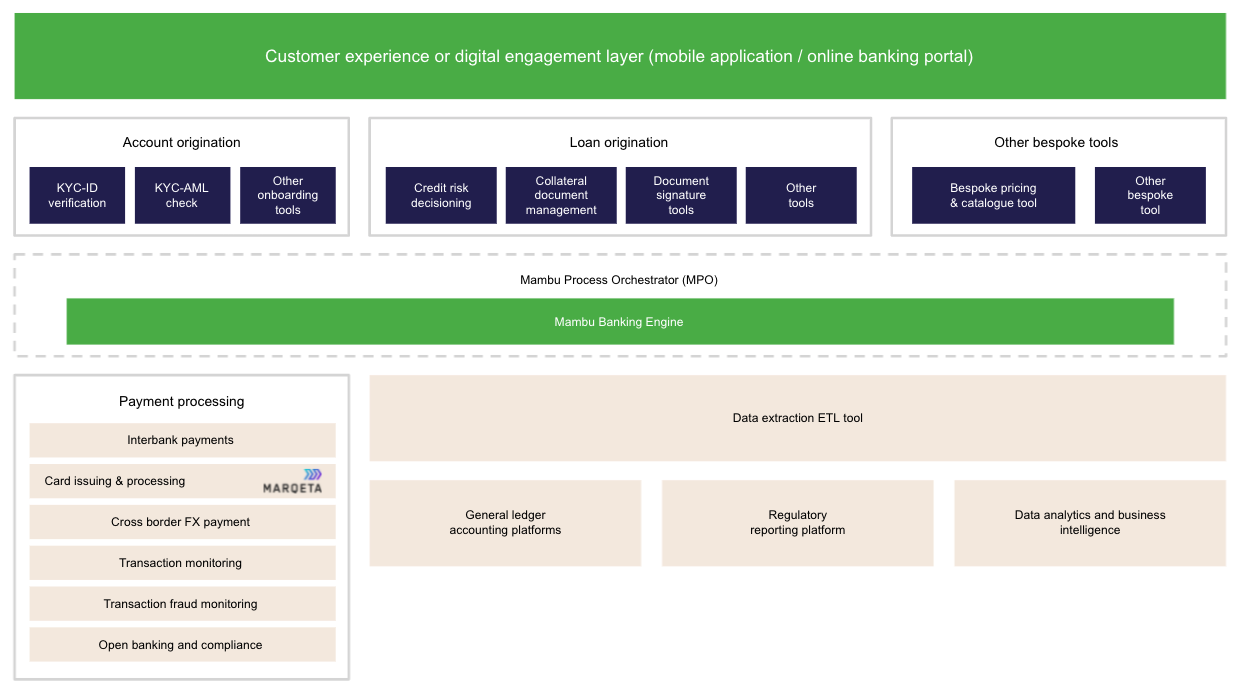Click the Transaction monitoring row

tap(182, 563)
